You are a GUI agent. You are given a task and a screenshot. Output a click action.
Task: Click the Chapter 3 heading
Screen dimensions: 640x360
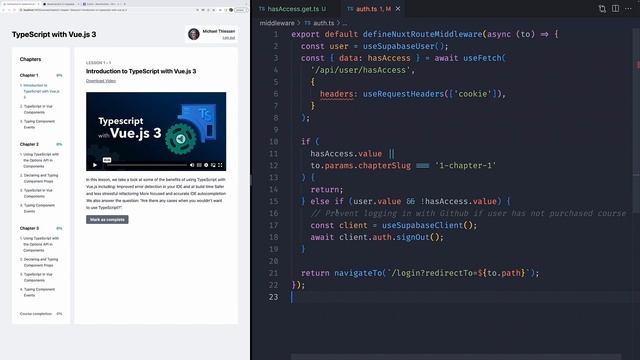click(x=29, y=228)
